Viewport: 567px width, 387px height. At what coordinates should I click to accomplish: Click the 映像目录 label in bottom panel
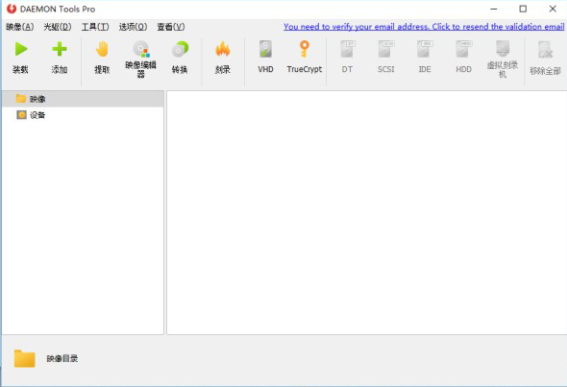click(x=62, y=359)
